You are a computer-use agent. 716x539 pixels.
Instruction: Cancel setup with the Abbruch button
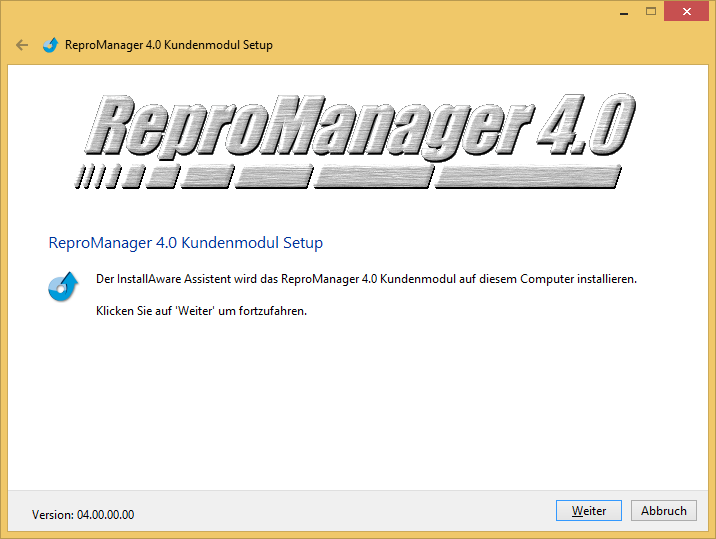pyautogui.click(x=663, y=510)
